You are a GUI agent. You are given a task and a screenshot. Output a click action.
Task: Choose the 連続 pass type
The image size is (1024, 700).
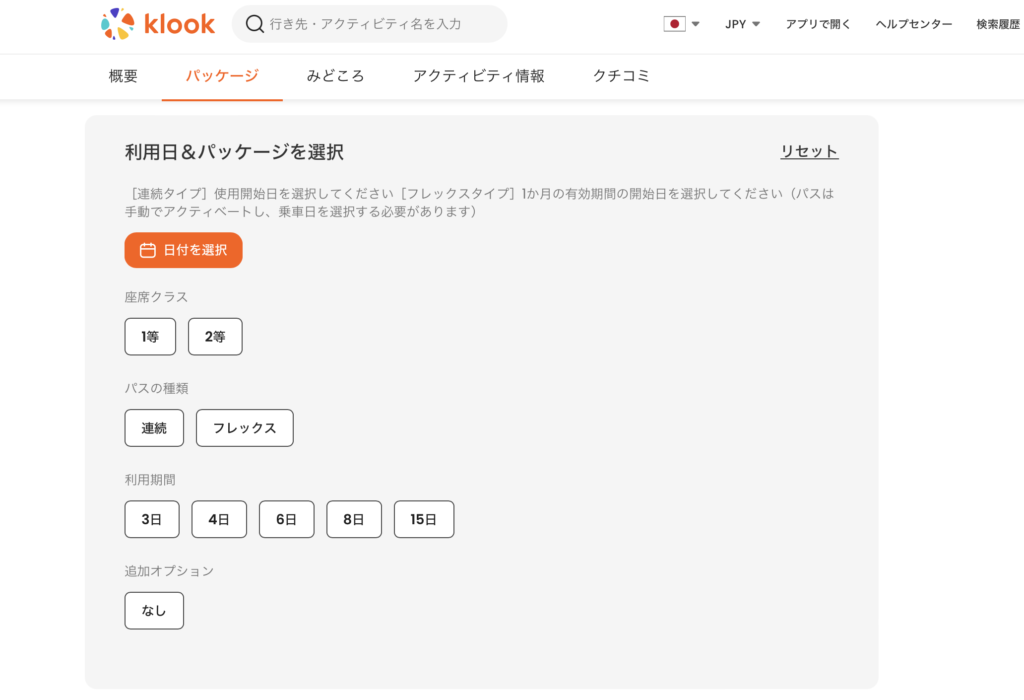154,428
